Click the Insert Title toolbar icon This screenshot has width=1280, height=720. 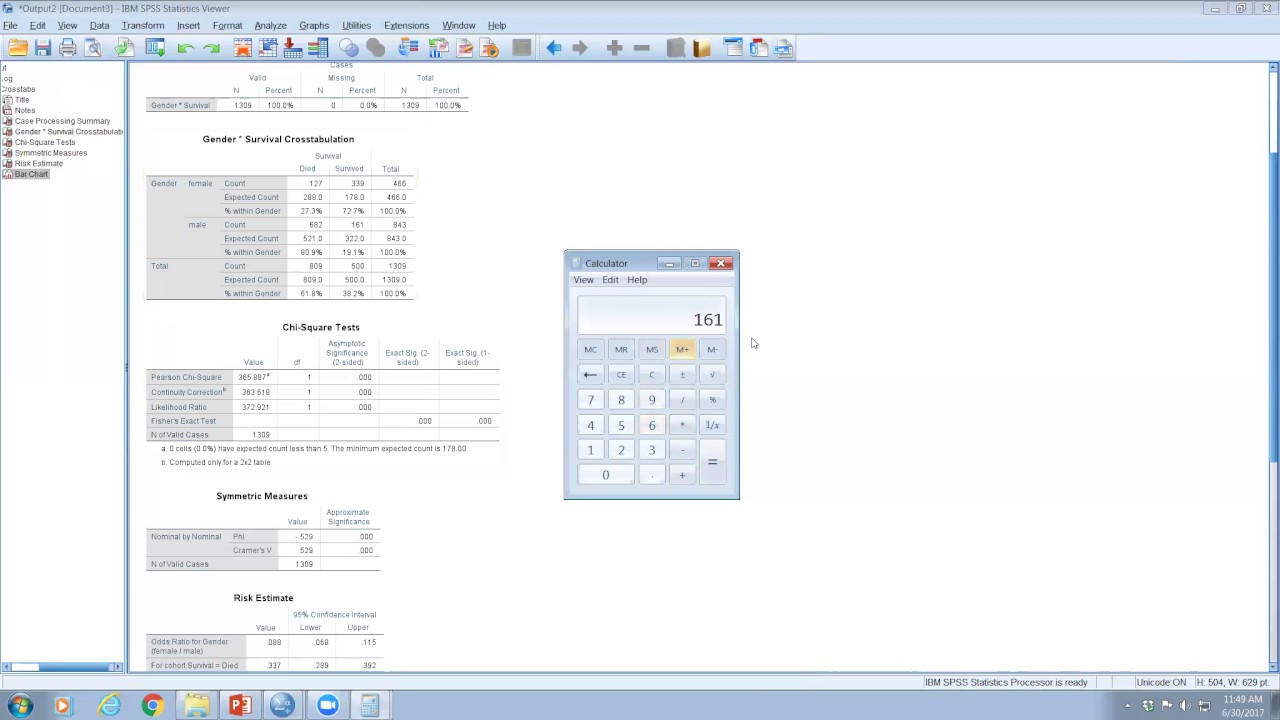758,47
